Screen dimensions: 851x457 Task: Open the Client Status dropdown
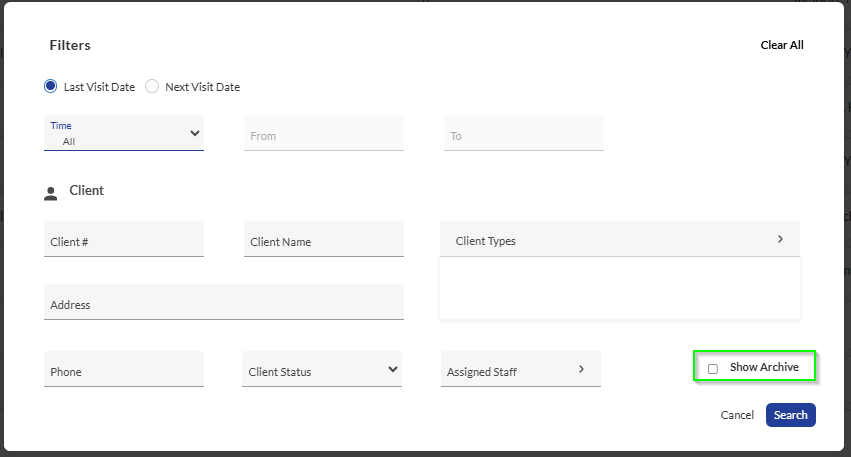(x=321, y=370)
